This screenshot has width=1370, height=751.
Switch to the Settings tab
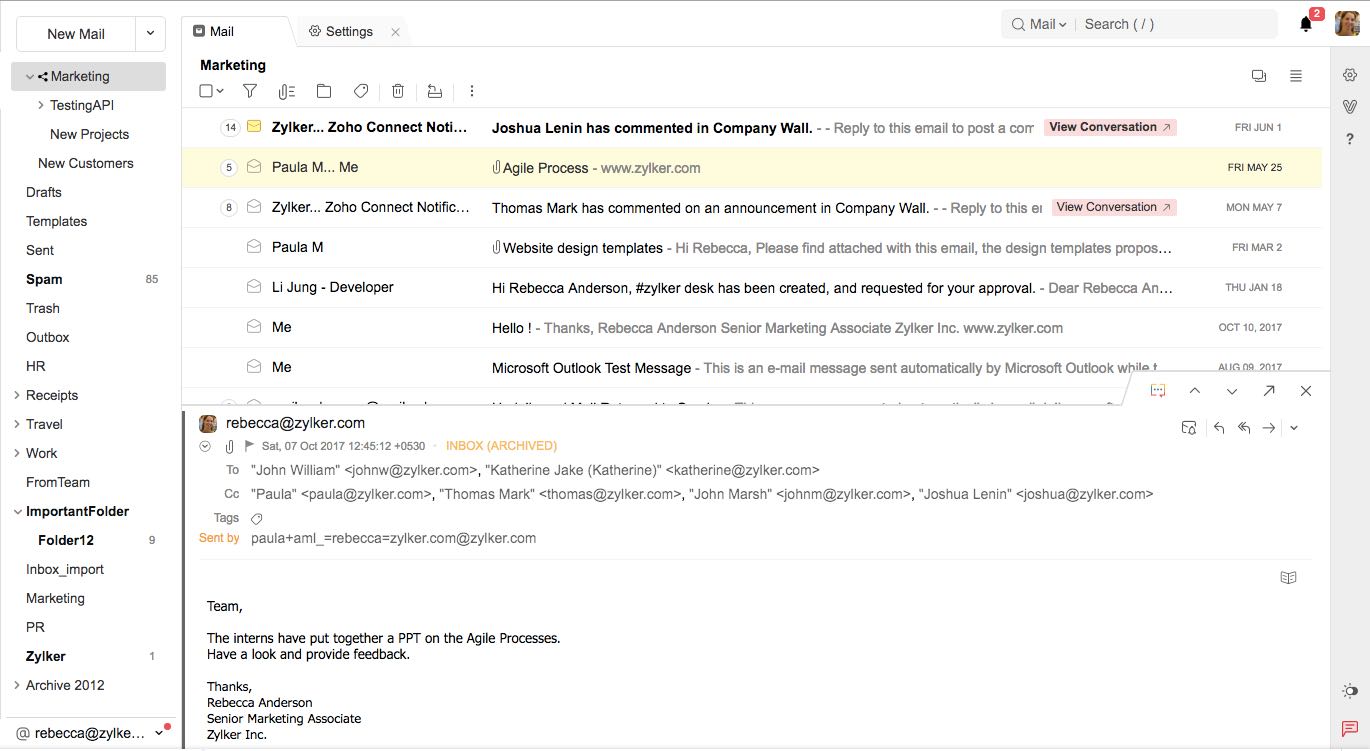click(348, 32)
